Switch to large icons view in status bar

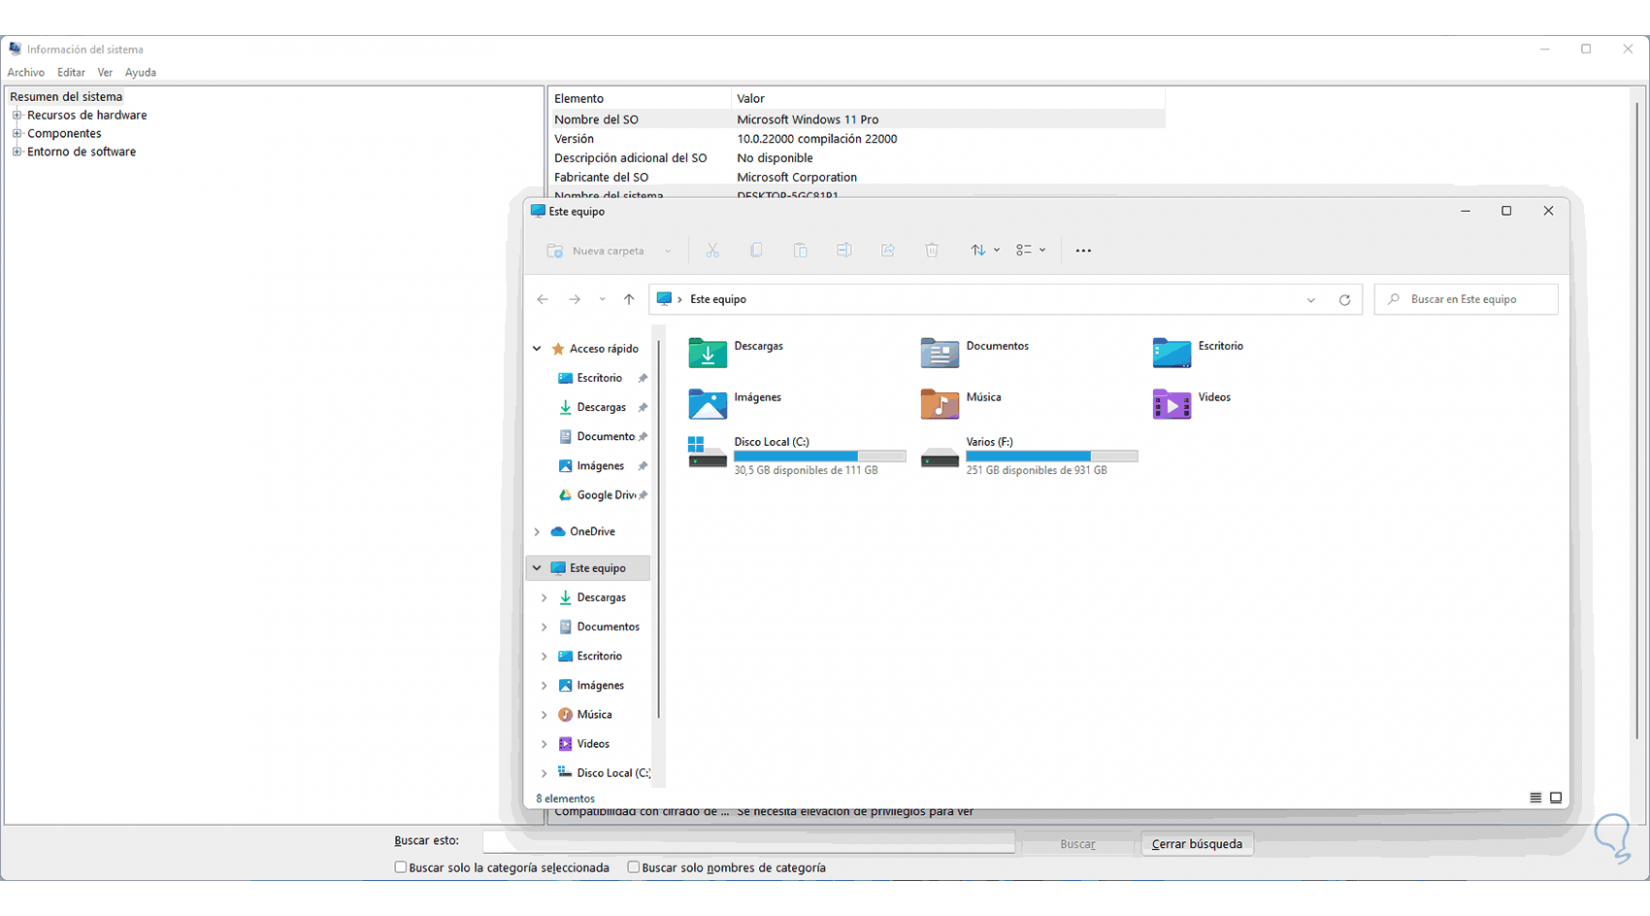click(1556, 798)
